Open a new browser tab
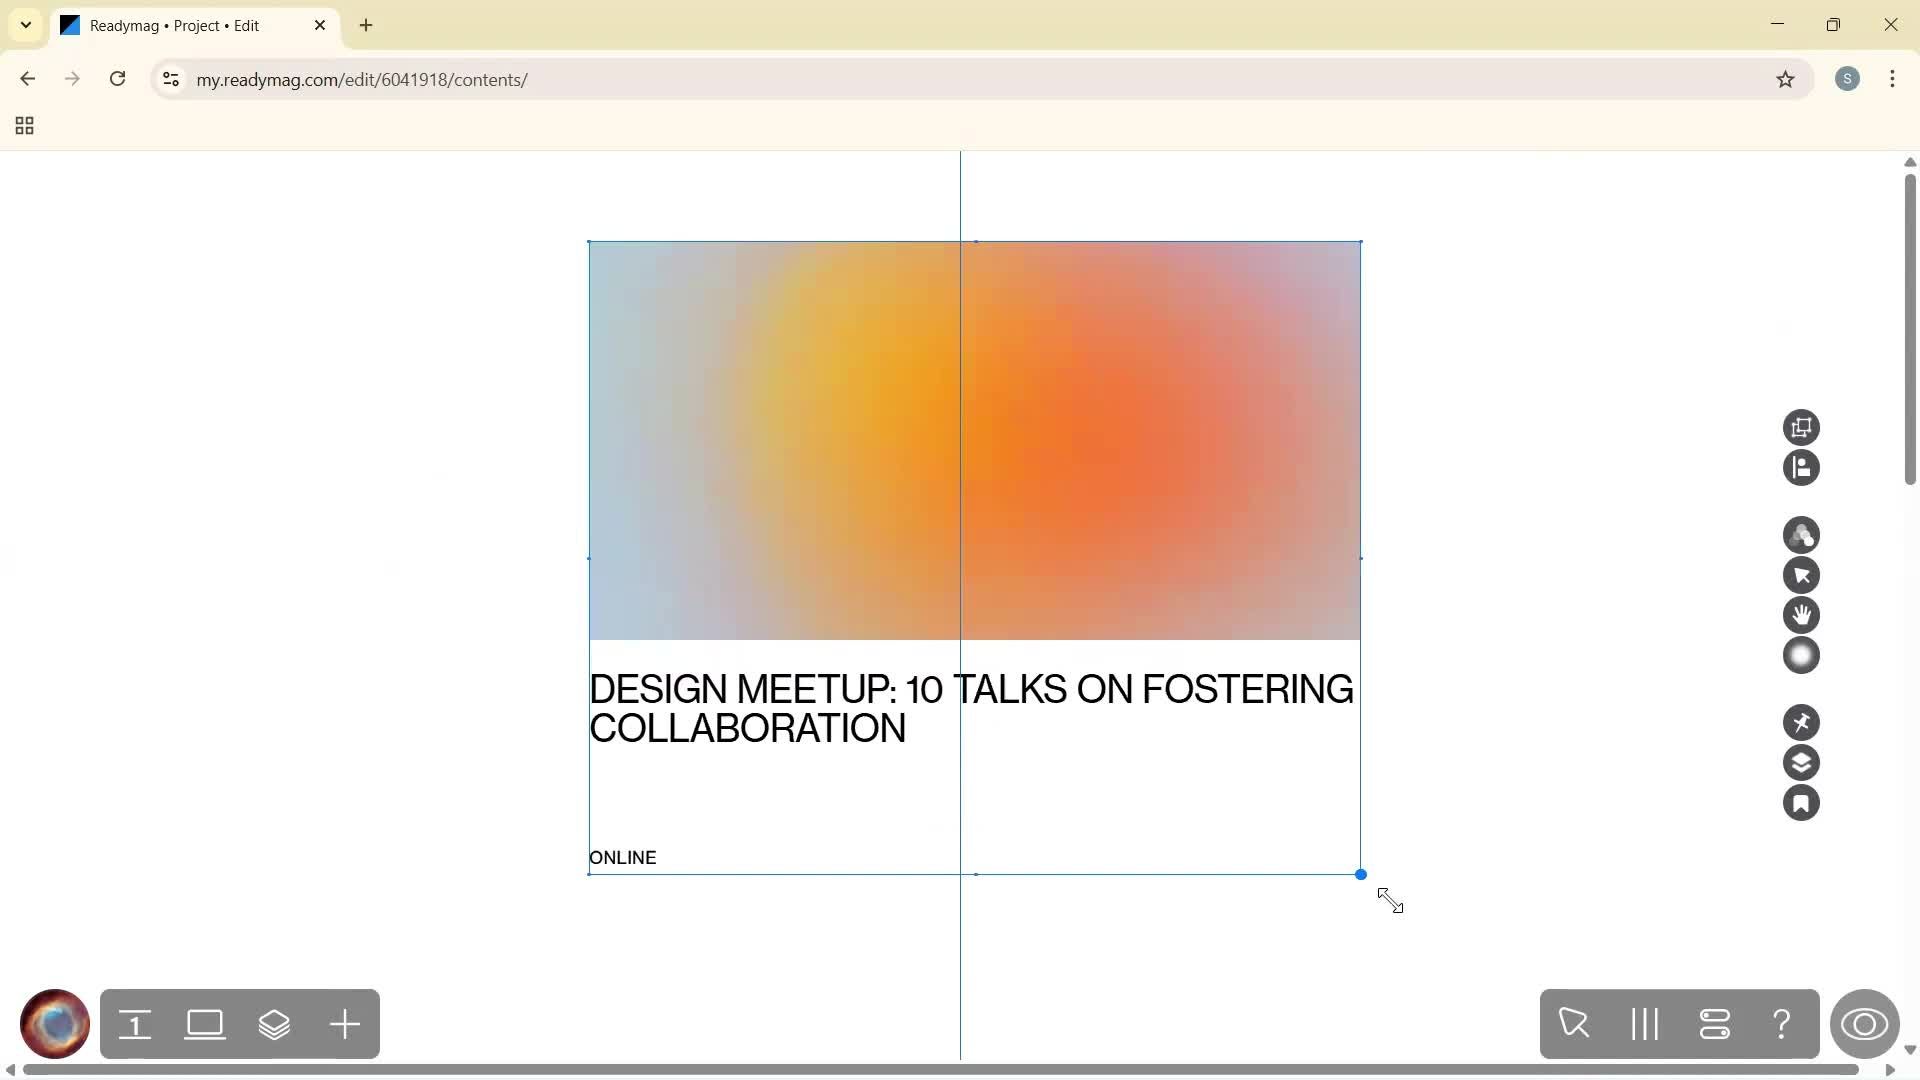 [366, 25]
